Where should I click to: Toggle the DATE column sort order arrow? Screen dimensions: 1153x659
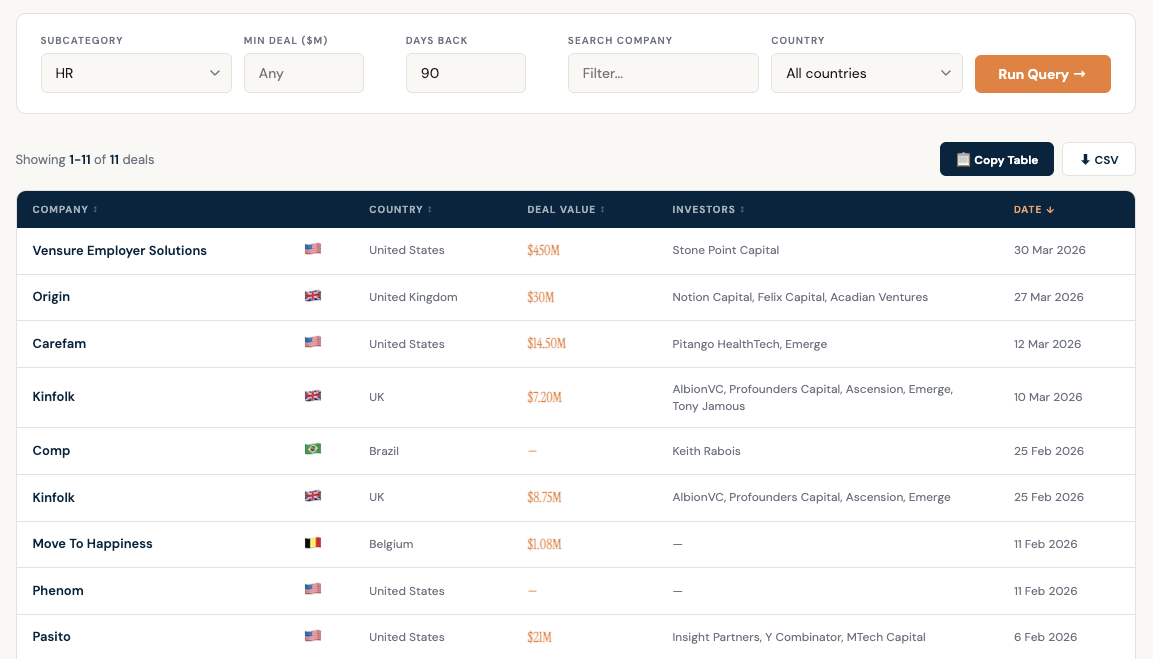point(1050,210)
